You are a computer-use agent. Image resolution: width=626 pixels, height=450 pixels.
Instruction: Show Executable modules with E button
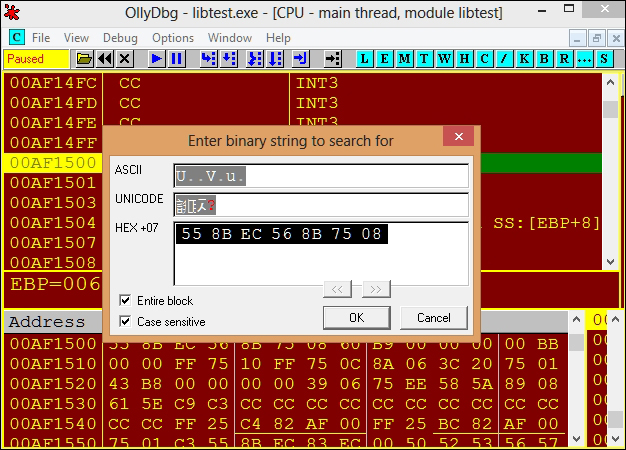(384, 59)
